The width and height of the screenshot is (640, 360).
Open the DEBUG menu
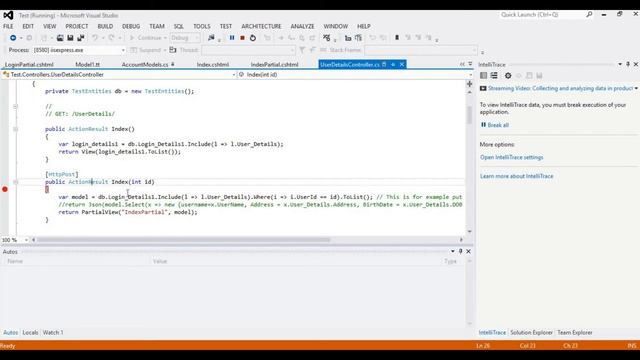131,26
